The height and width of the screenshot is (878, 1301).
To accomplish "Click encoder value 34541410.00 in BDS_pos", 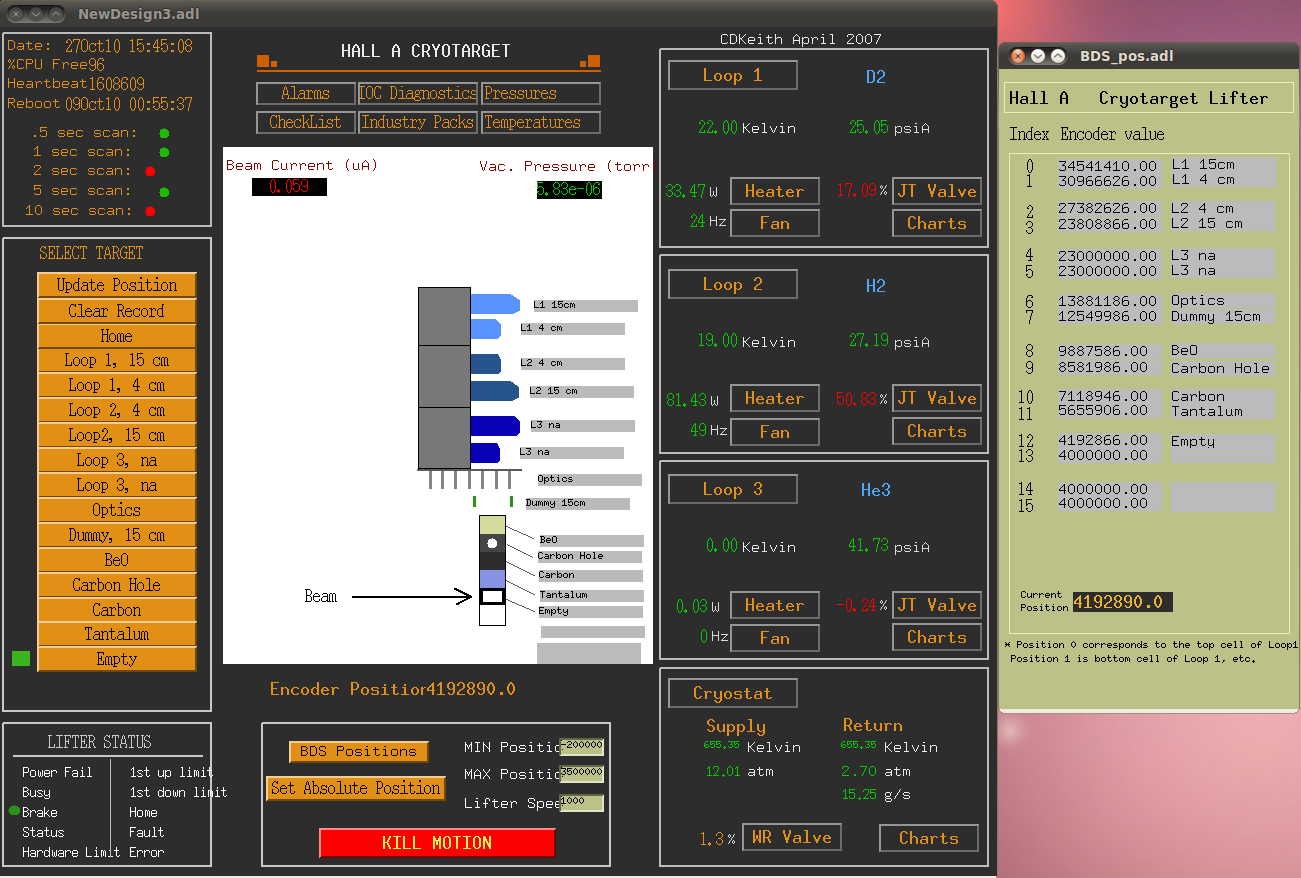I will click(x=1108, y=165).
